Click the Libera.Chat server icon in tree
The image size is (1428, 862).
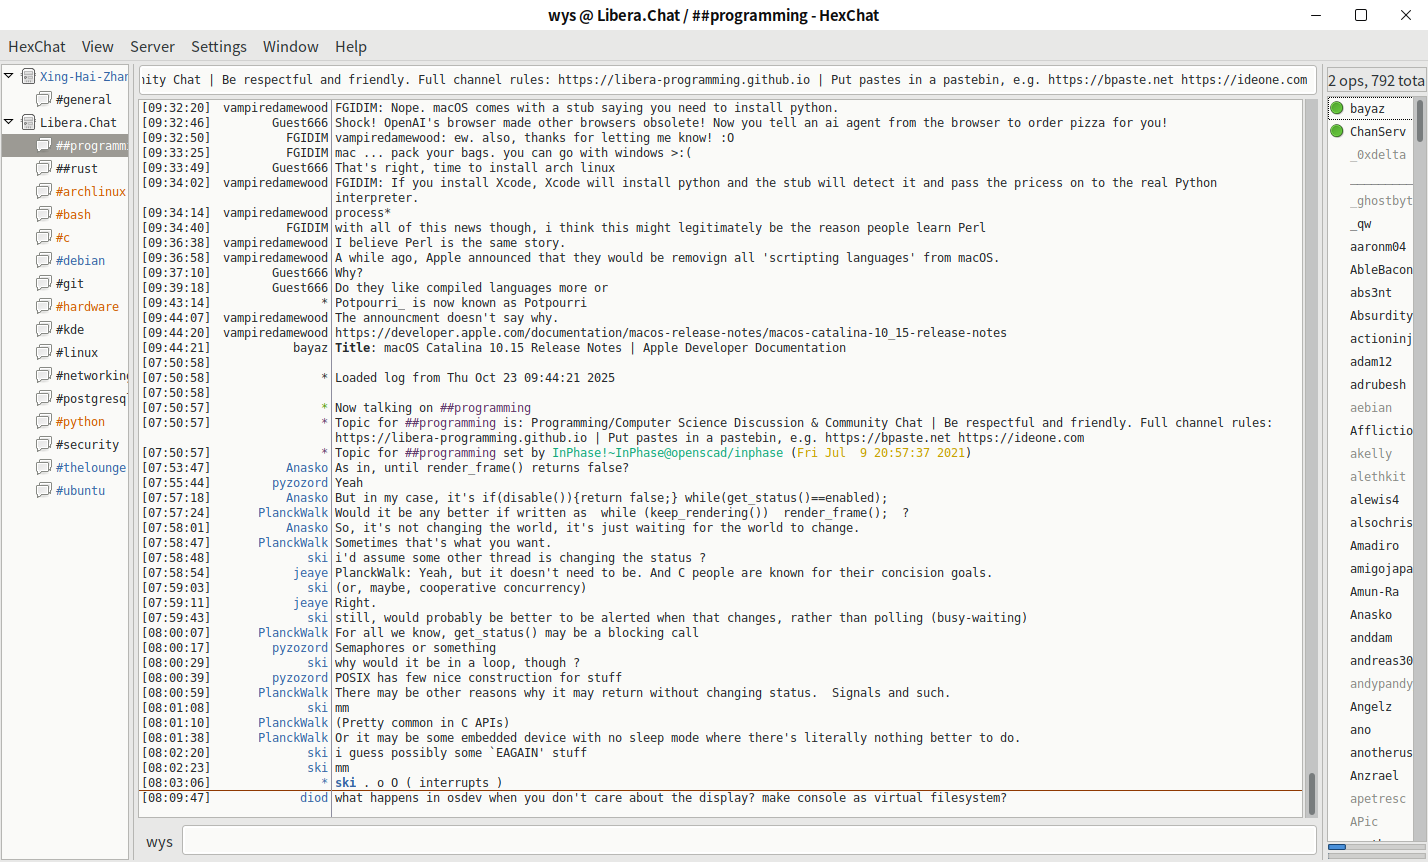[x=28, y=122]
